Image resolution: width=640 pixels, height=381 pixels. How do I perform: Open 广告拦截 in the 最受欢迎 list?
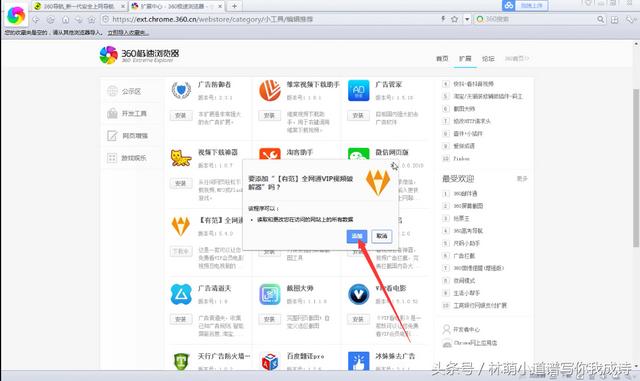[464, 256]
